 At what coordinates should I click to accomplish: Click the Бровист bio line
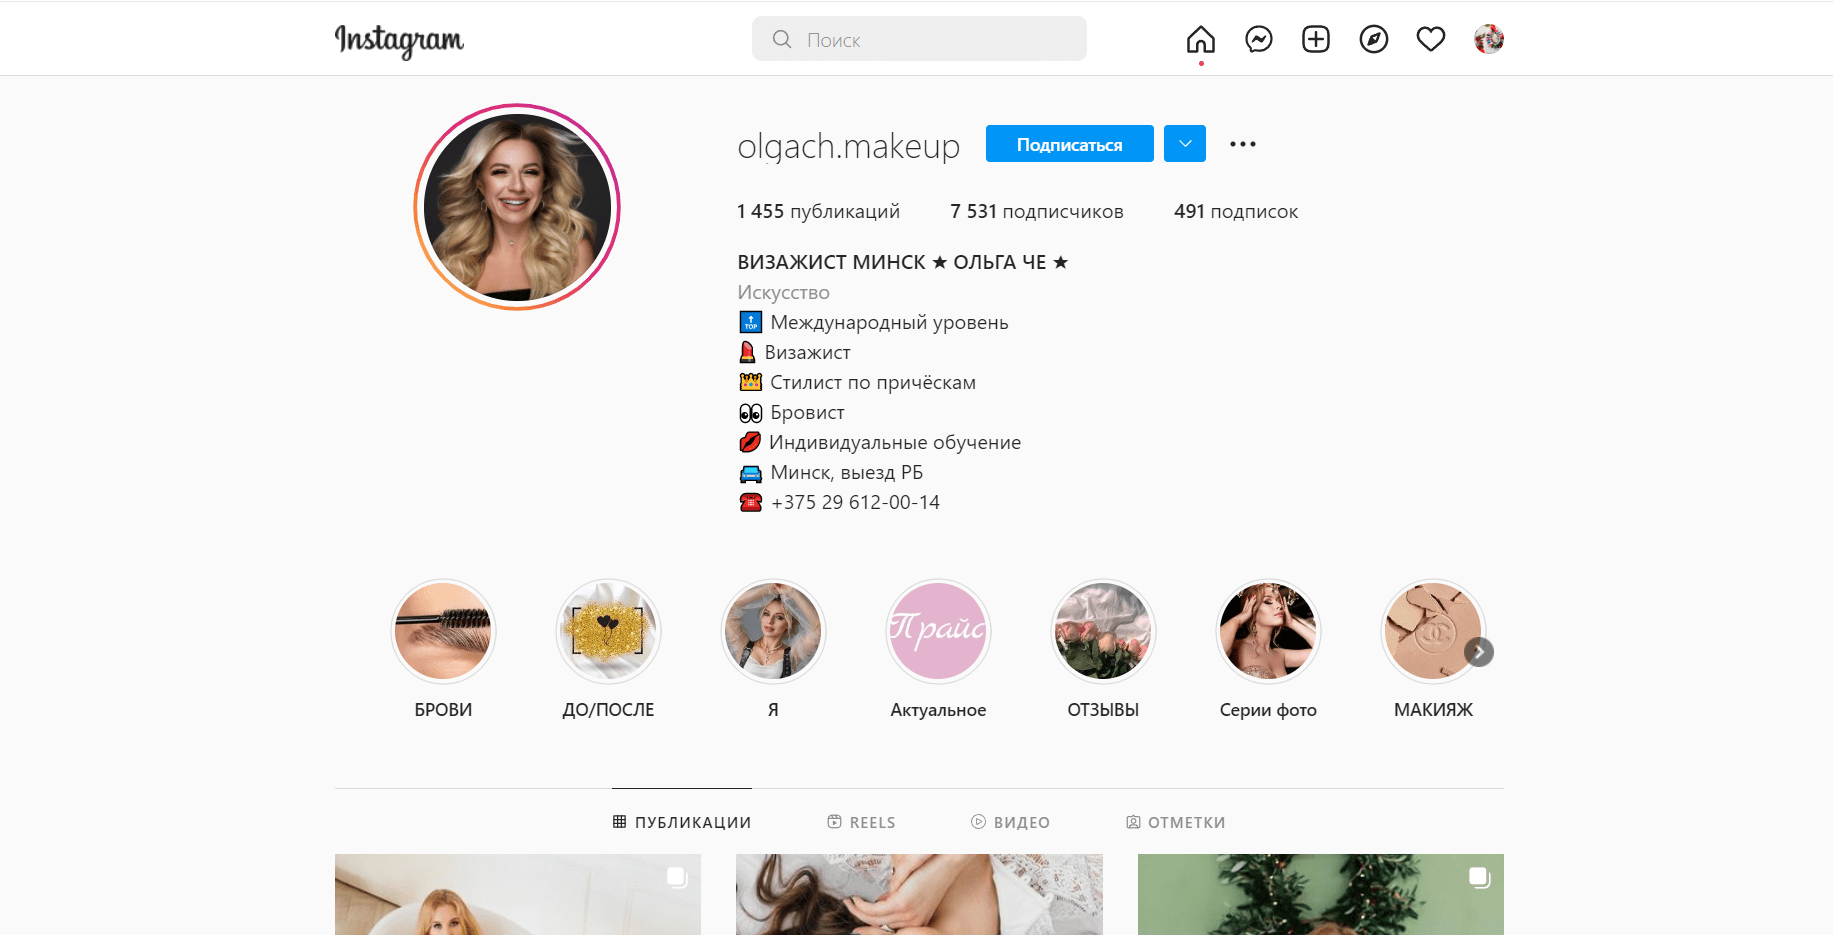[x=791, y=412]
